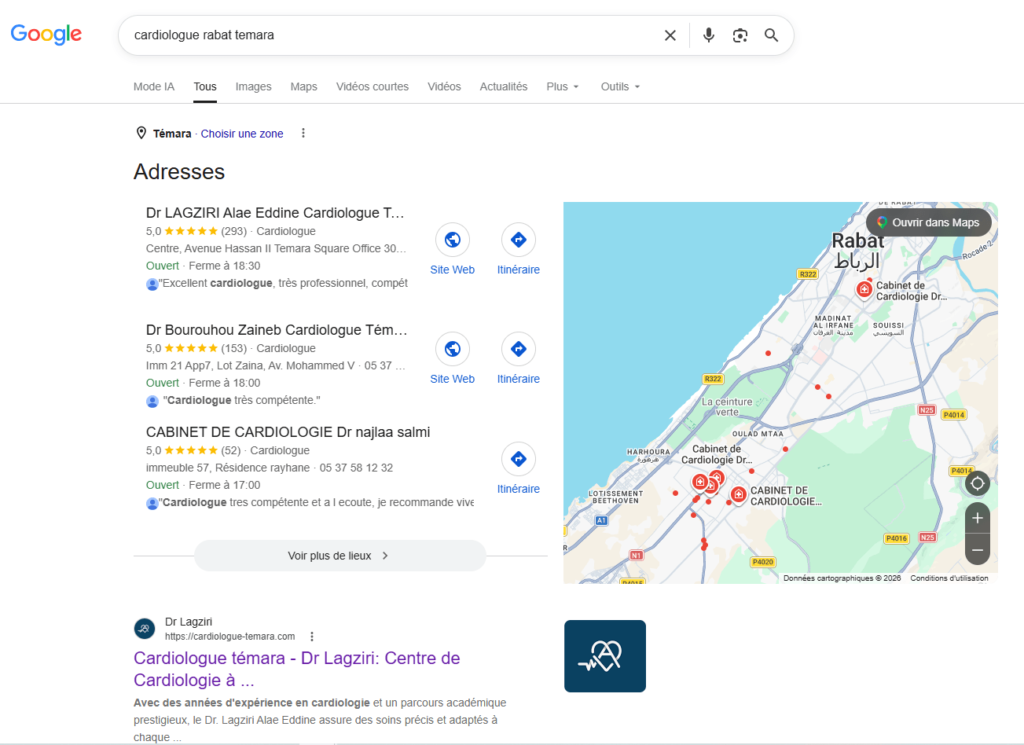Click Choisir une zone link

click(x=242, y=133)
